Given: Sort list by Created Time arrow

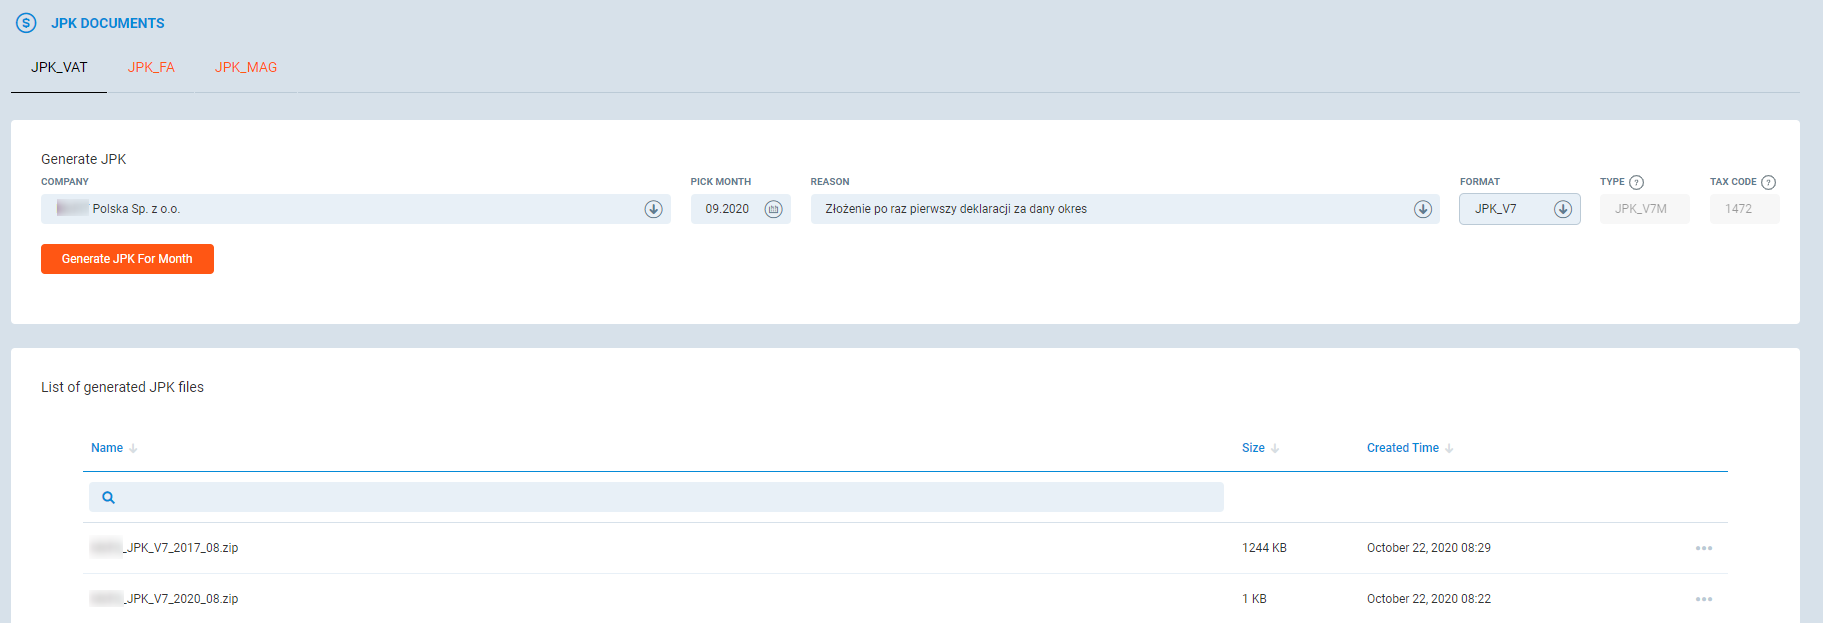Looking at the screenshot, I should point(1449,449).
